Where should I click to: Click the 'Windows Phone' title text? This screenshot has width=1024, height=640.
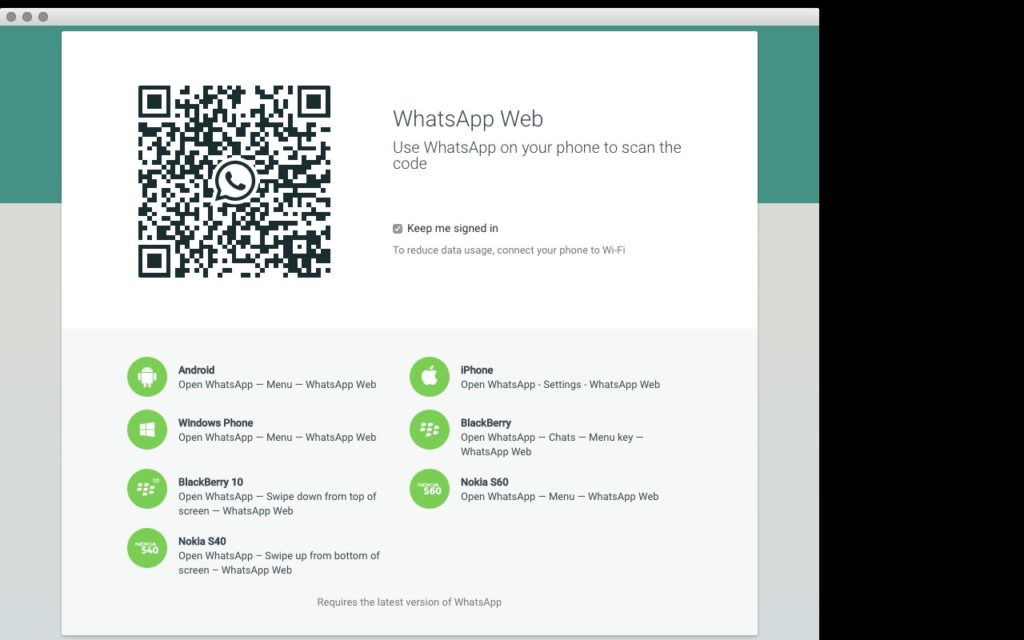coord(216,423)
